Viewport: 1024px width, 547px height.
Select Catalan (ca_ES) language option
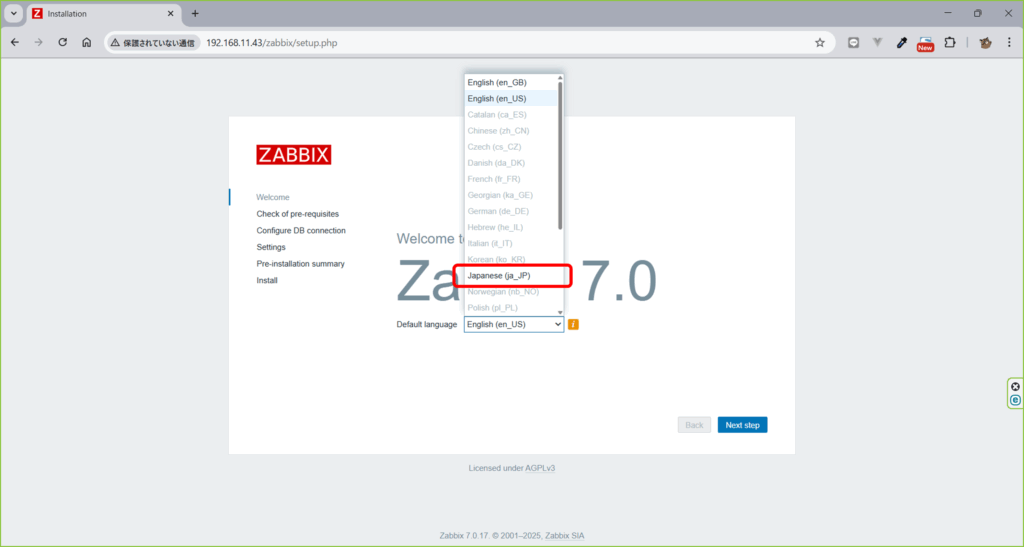(511, 114)
